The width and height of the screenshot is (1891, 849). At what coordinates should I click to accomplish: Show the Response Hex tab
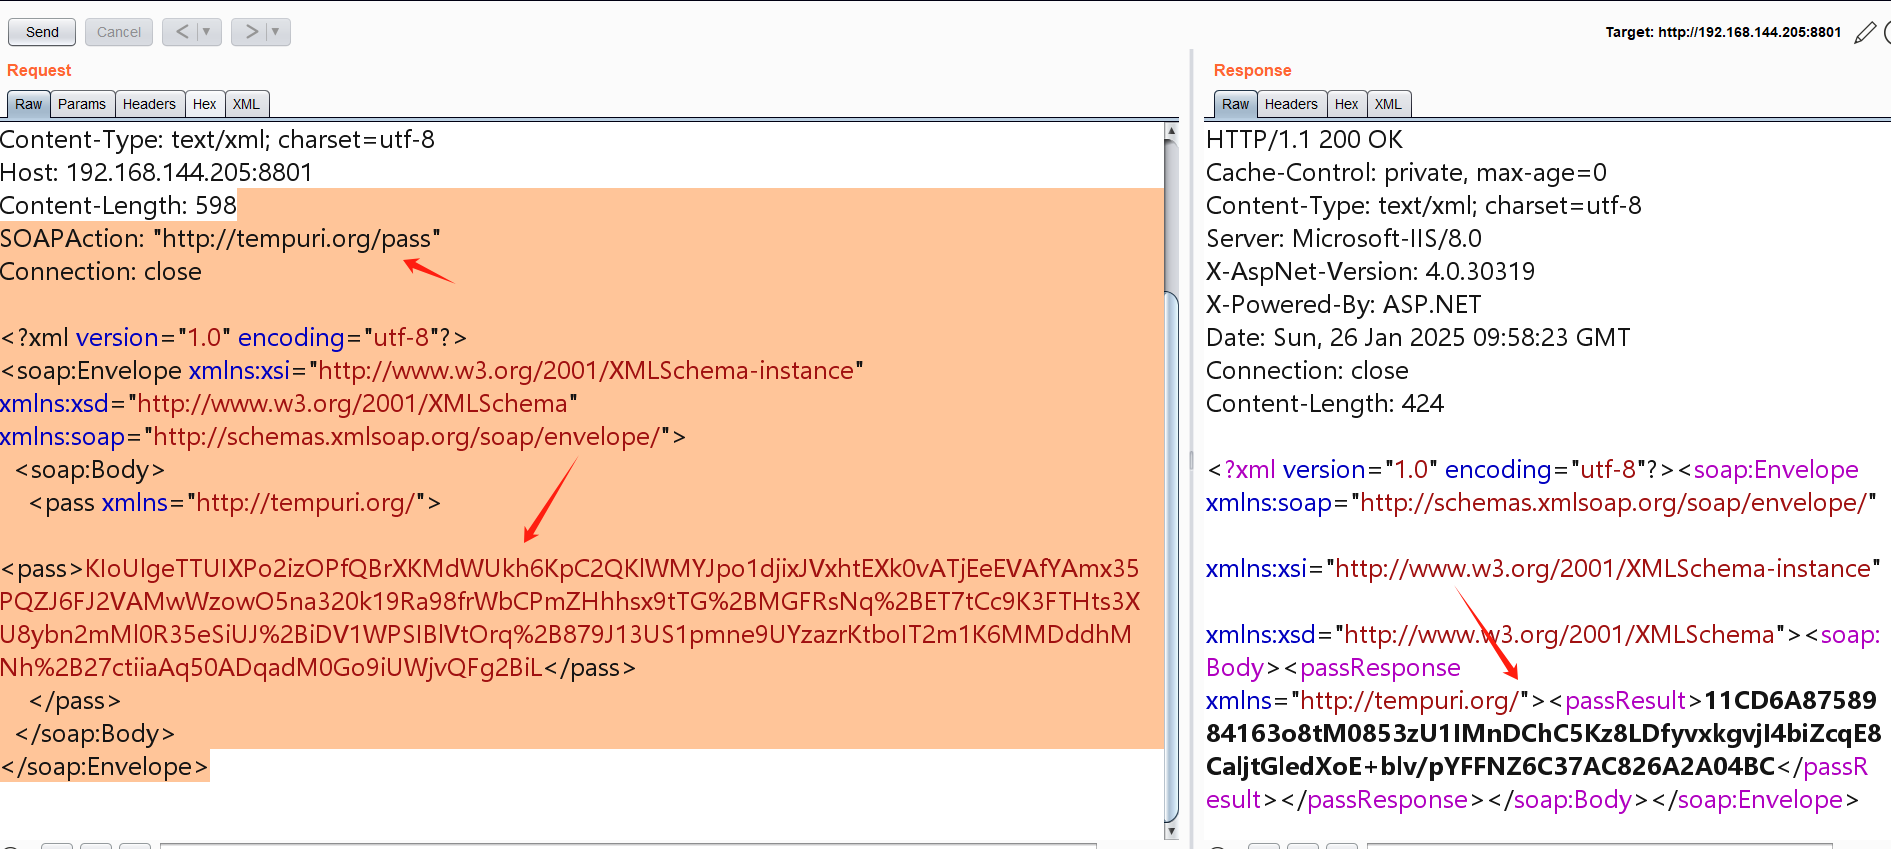click(1346, 104)
